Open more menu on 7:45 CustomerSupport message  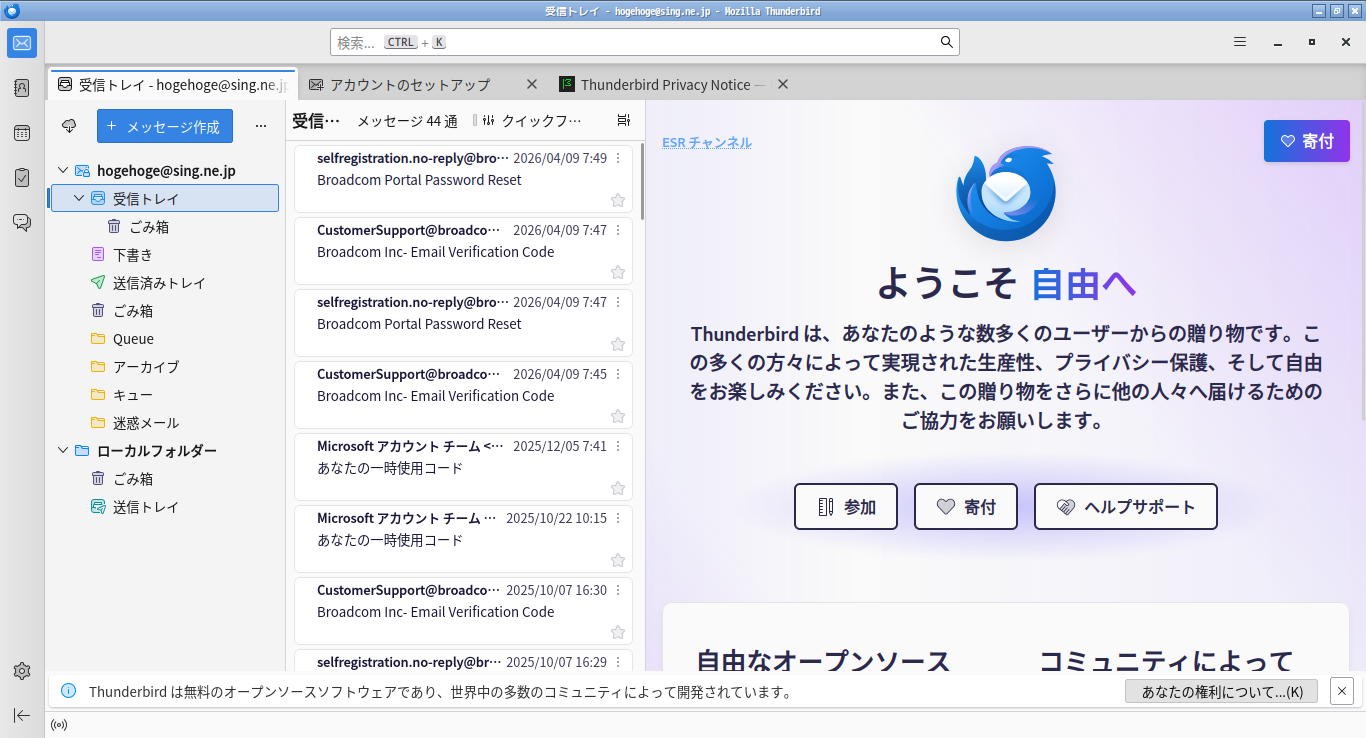618,374
